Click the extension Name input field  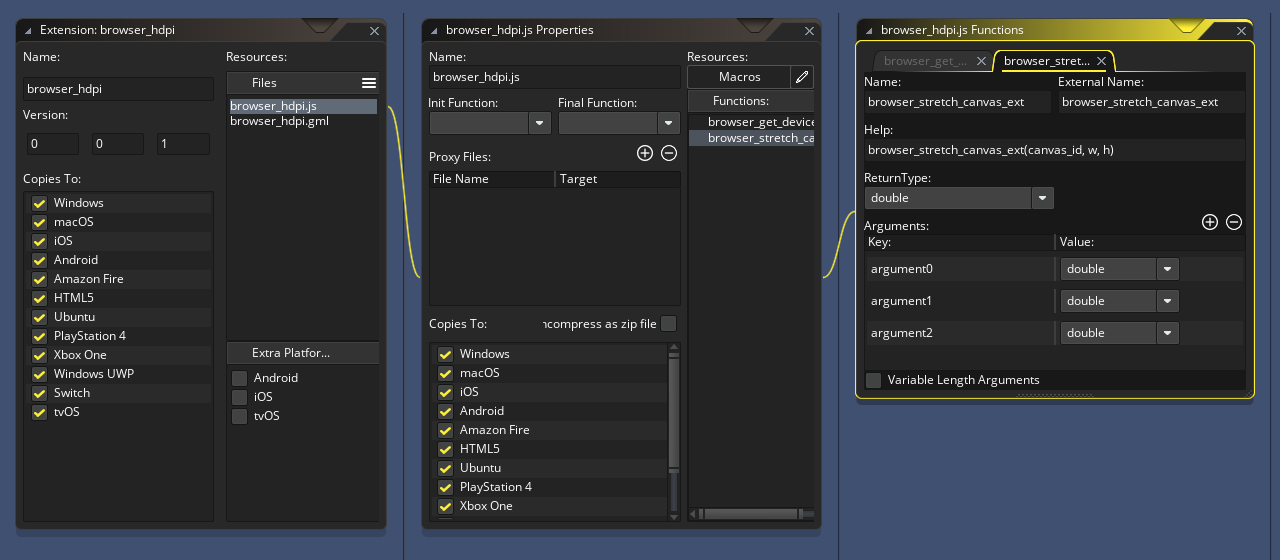point(119,89)
